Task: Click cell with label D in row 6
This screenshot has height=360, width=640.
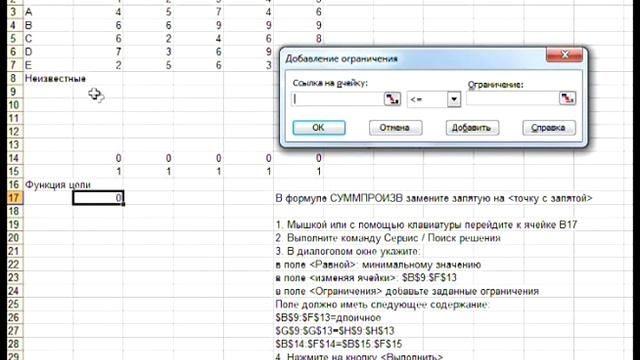Action: tap(29, 52)
